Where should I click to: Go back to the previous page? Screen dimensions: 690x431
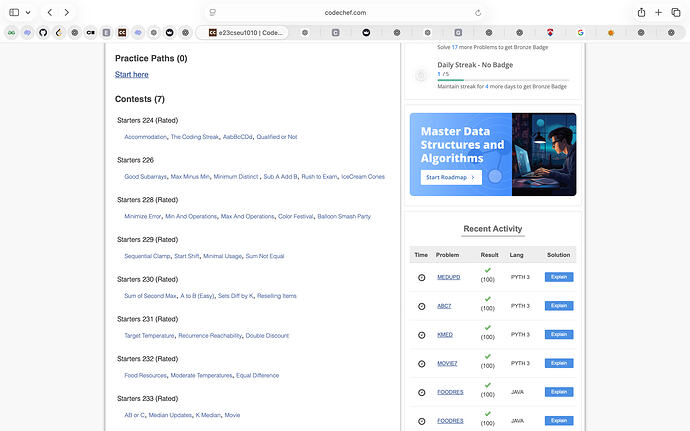50,12
